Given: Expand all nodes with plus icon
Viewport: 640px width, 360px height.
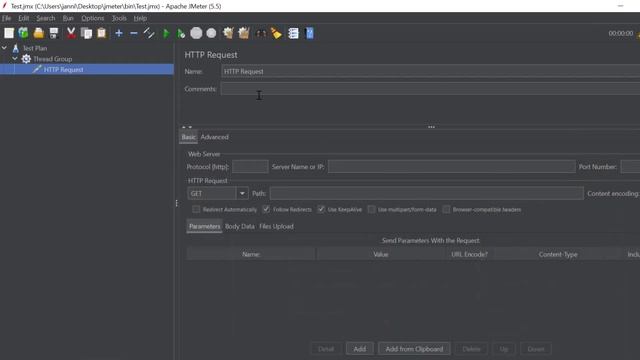Looking at the screenshot, I should click(x=119, y=33).
